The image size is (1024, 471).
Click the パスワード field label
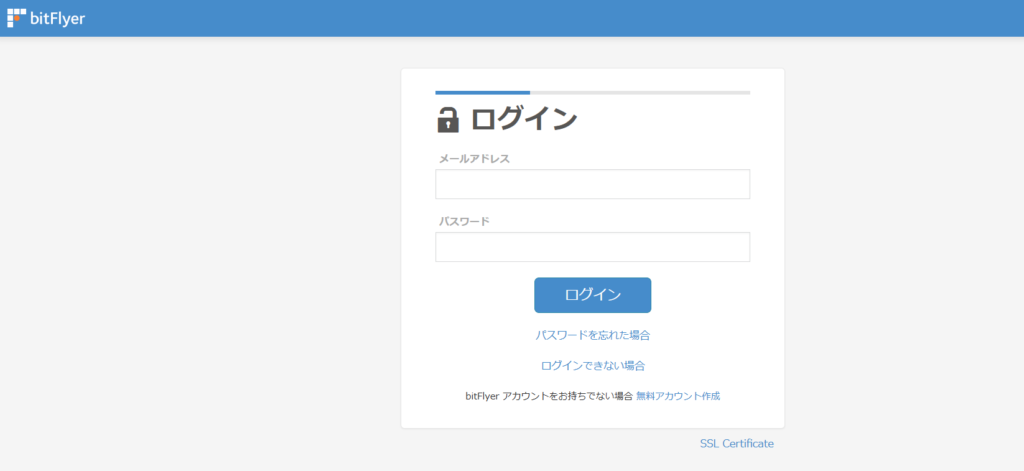464,221
